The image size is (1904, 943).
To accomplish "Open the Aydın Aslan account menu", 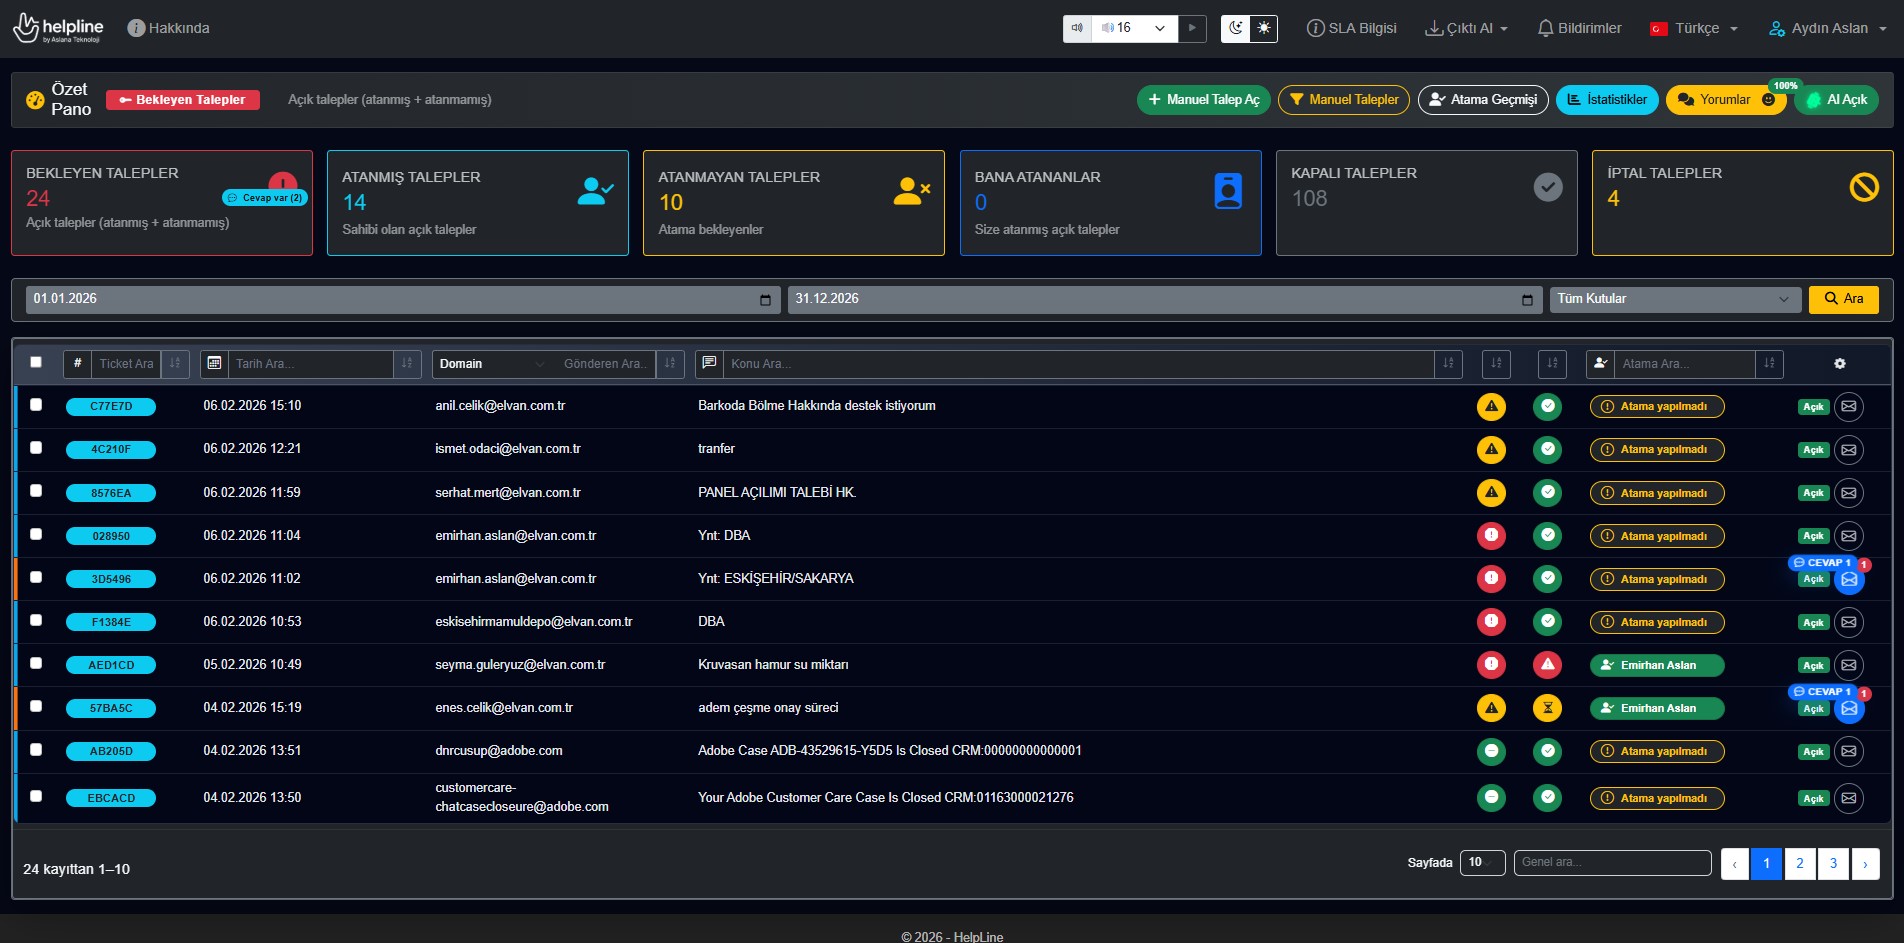I will point(1827,28).
